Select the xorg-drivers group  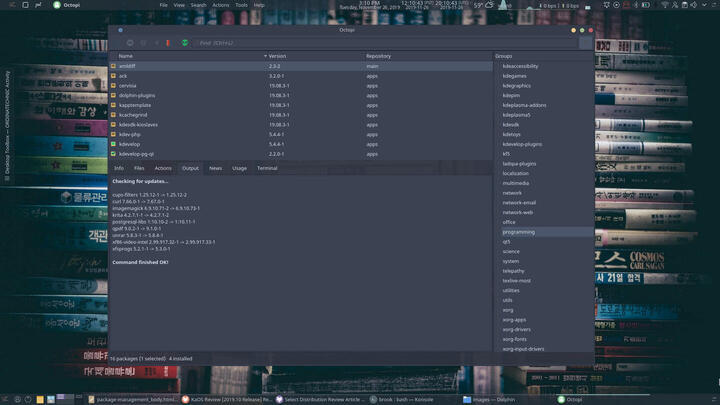tap(517, 330)
